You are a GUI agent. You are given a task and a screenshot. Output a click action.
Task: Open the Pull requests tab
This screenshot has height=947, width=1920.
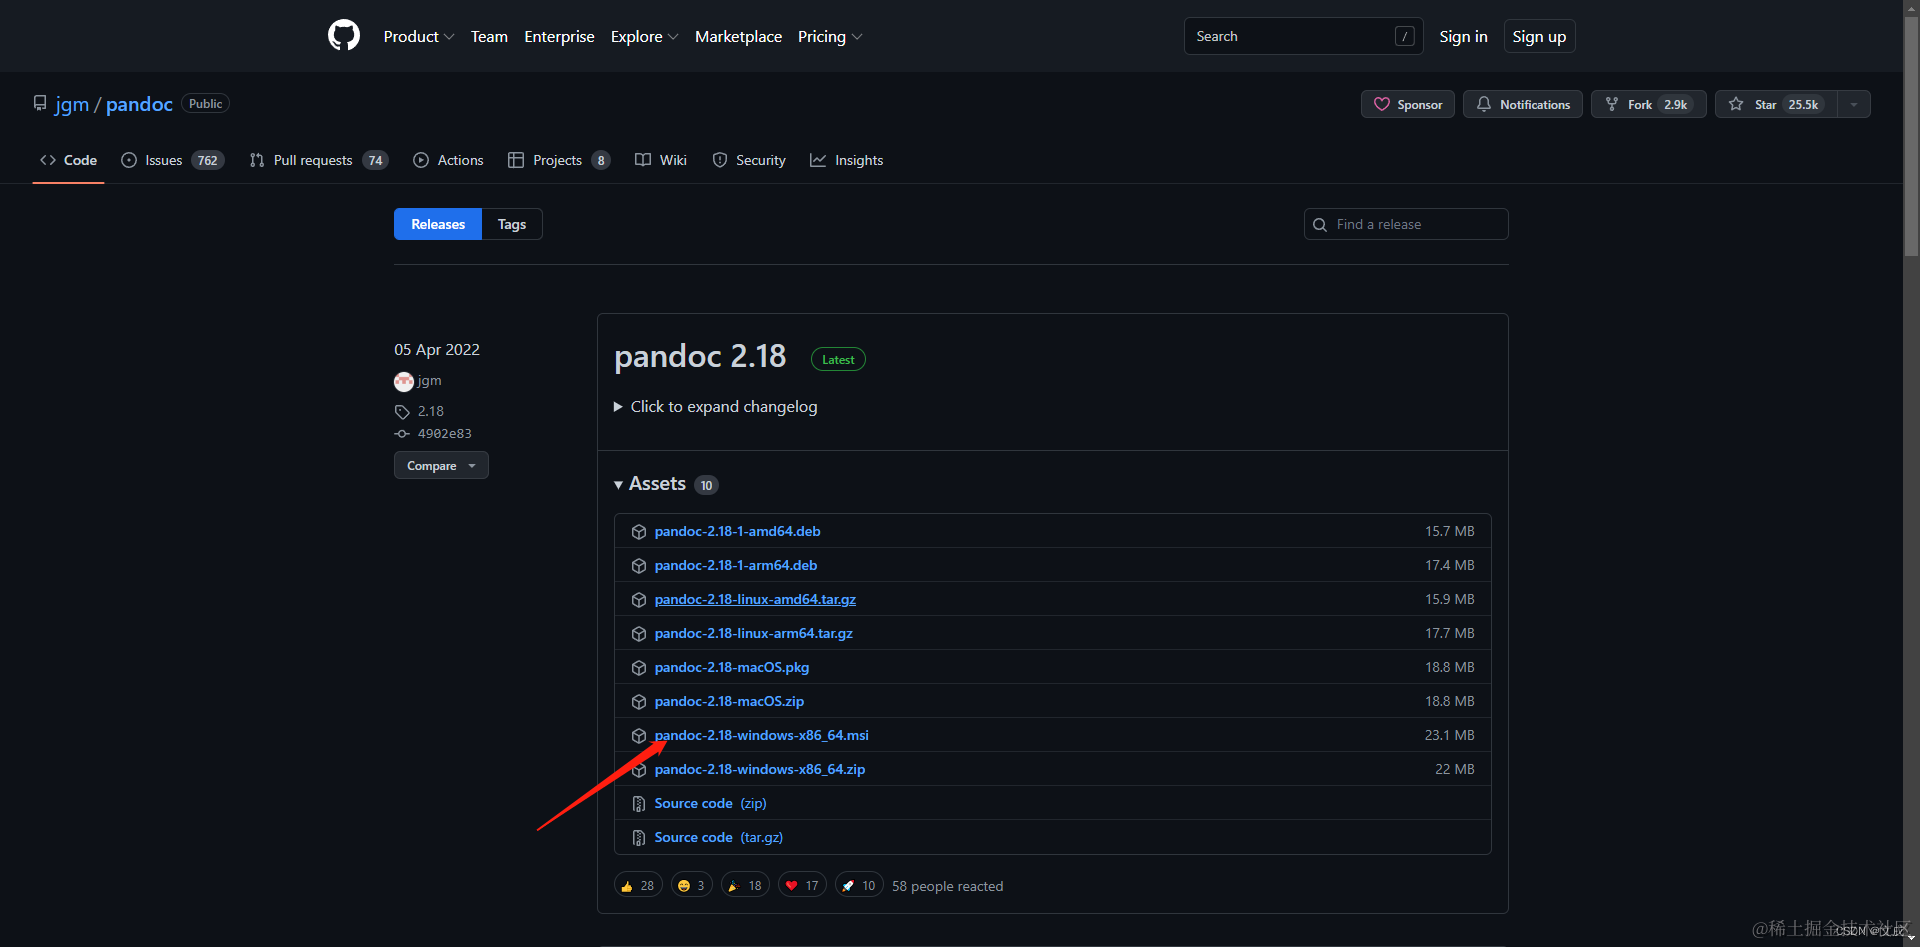point(319,160)
